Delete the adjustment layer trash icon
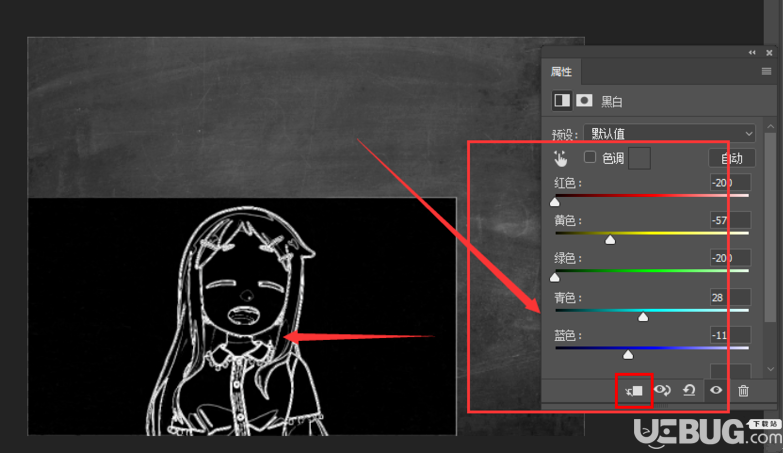The width and height of the screenshot is (783, 453). (744, 391)
